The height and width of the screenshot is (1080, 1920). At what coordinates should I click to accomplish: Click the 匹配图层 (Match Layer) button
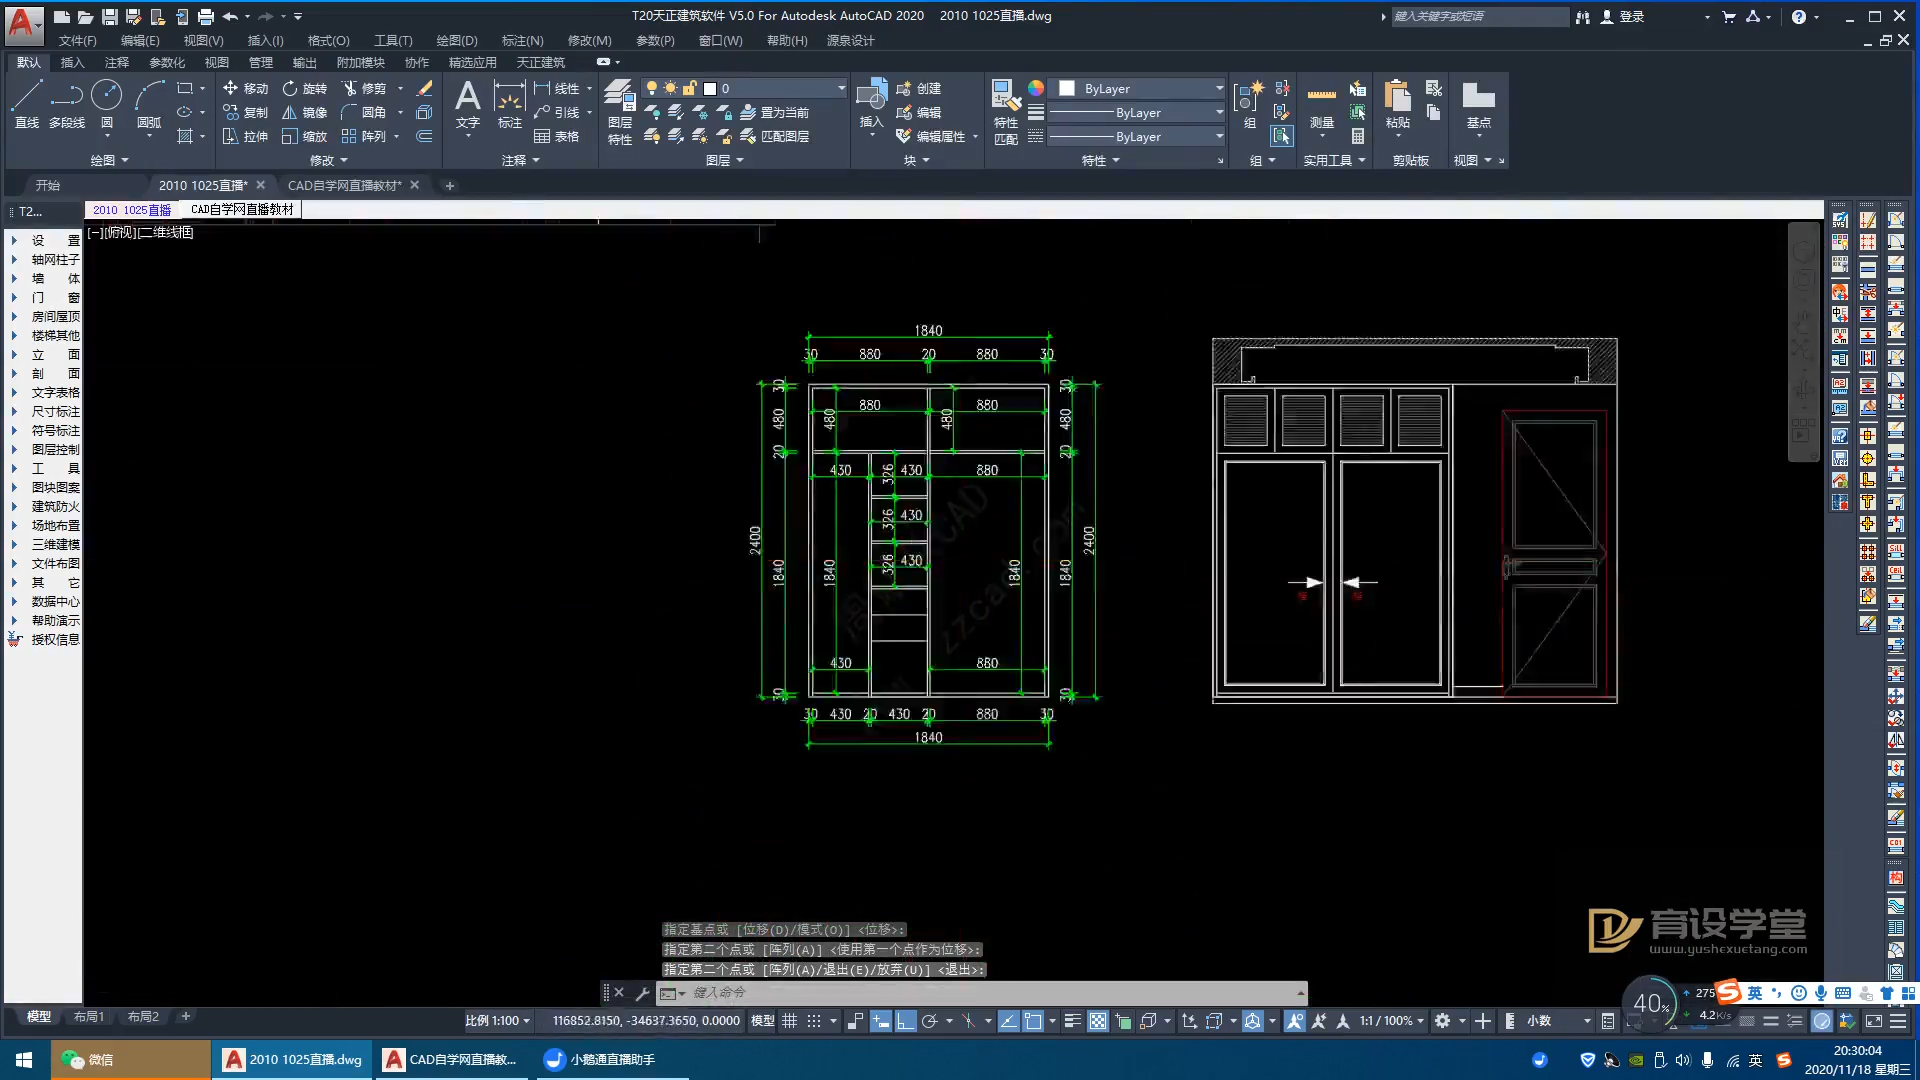[x=775, y=136]
